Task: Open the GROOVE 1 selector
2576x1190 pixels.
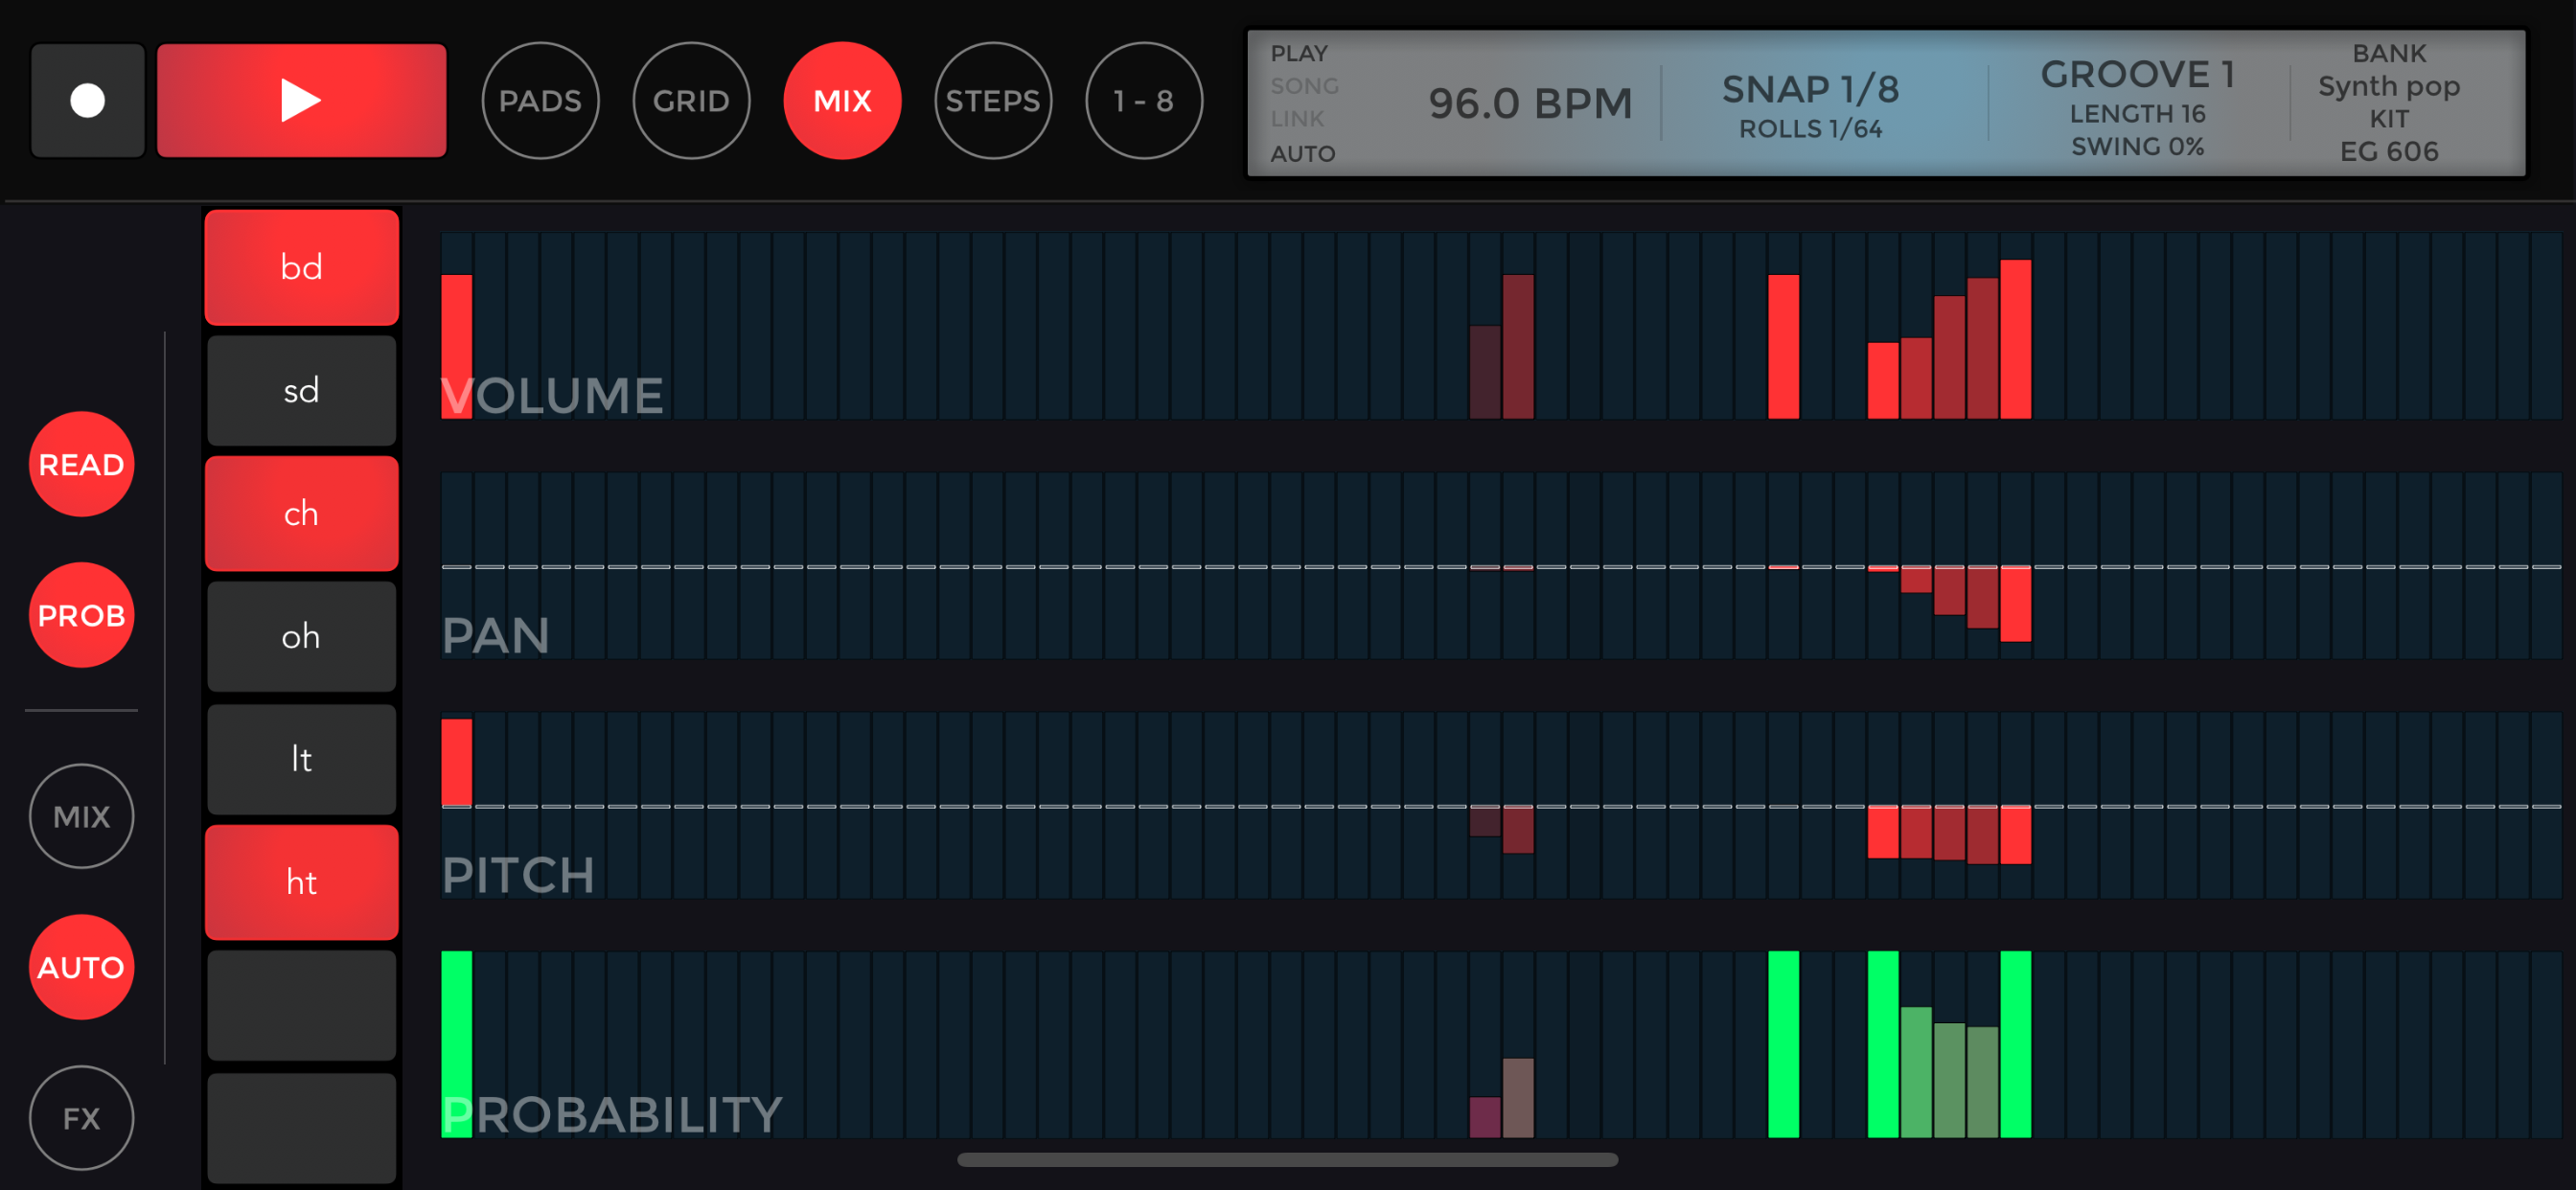Action: pos(2136,75)
